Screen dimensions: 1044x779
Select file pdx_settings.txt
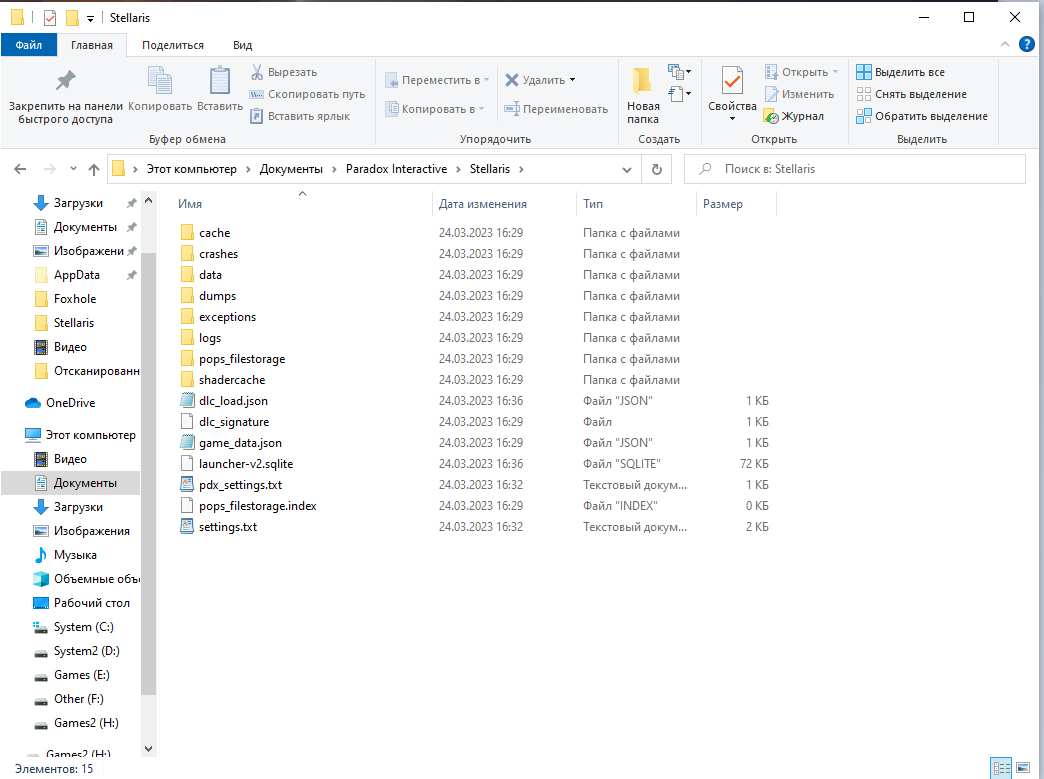(x=240, y=485)
